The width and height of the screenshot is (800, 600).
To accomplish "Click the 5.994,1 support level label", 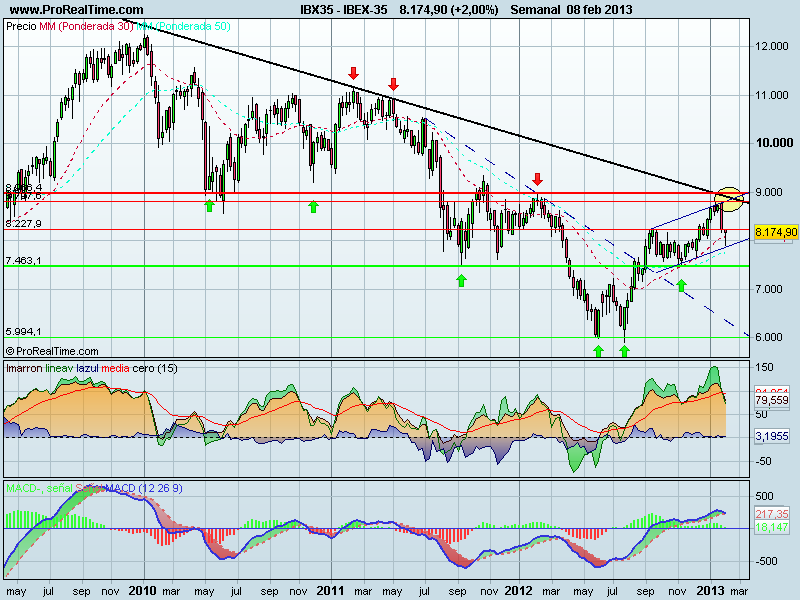I will point(23,332).
